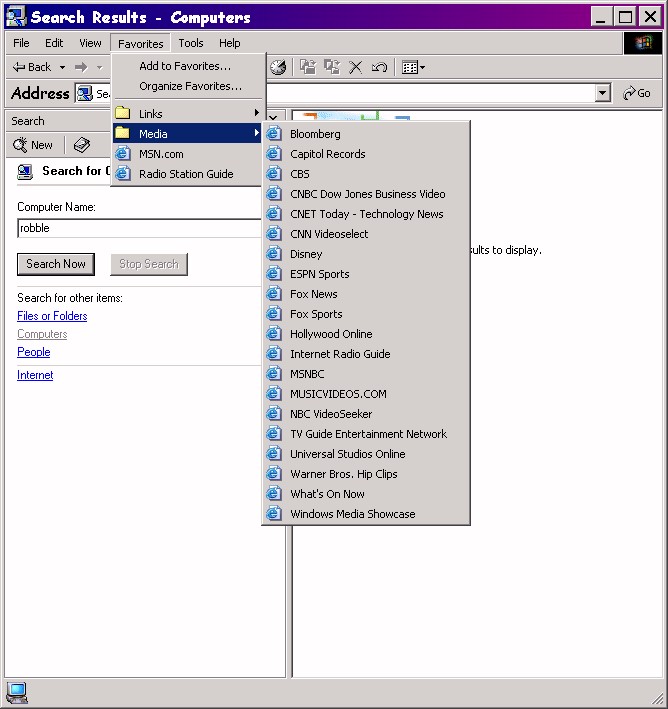Viewport: 668px width, 709px height.
Task: Choose Add to Favorites menu entry
Action: pyautogui.click(x=184, y=66)
